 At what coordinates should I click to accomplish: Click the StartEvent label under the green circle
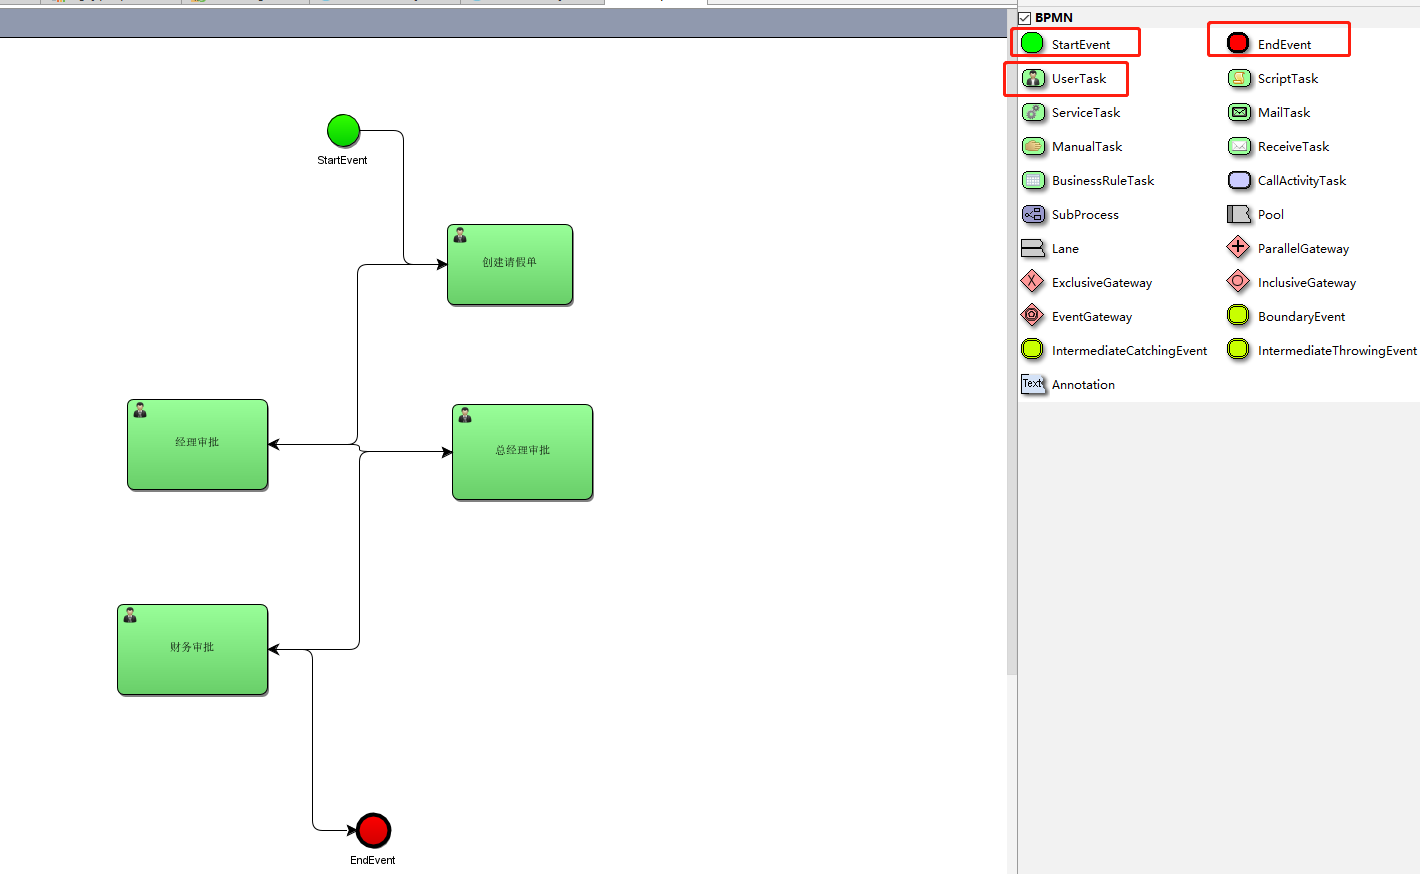point(342,160)
